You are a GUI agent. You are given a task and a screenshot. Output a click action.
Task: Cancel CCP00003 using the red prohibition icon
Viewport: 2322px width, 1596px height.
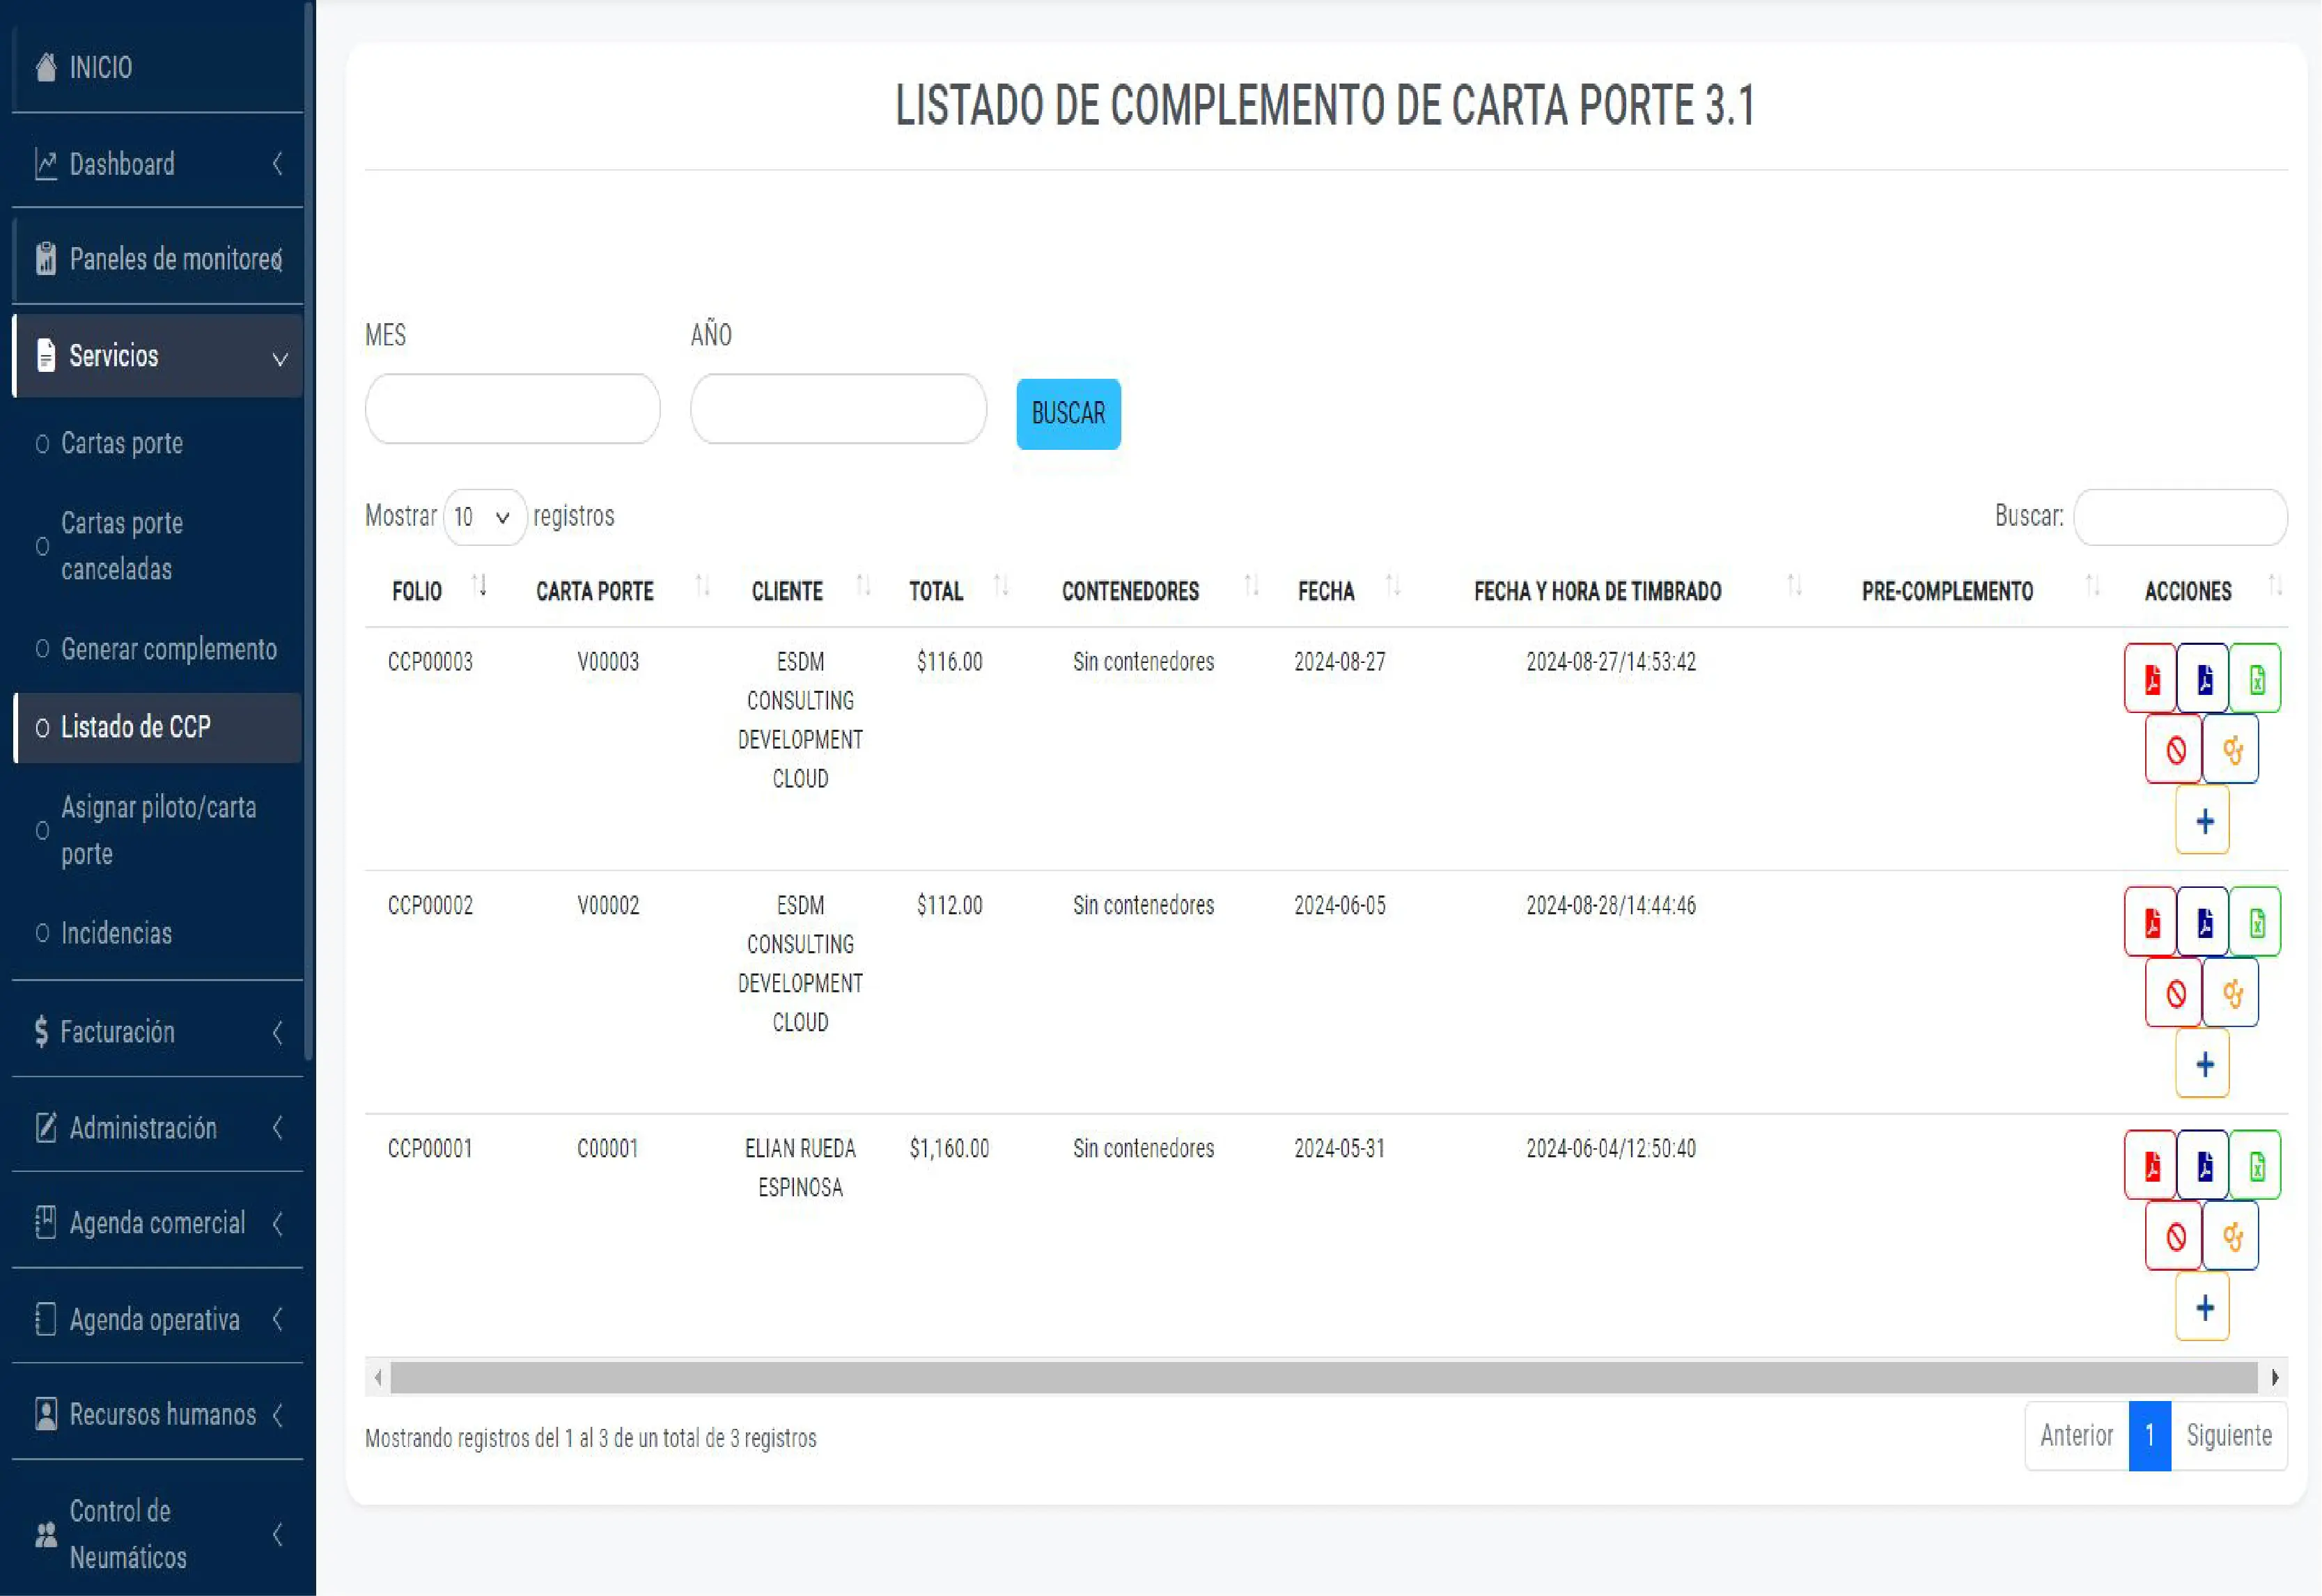click(2174, 748)
